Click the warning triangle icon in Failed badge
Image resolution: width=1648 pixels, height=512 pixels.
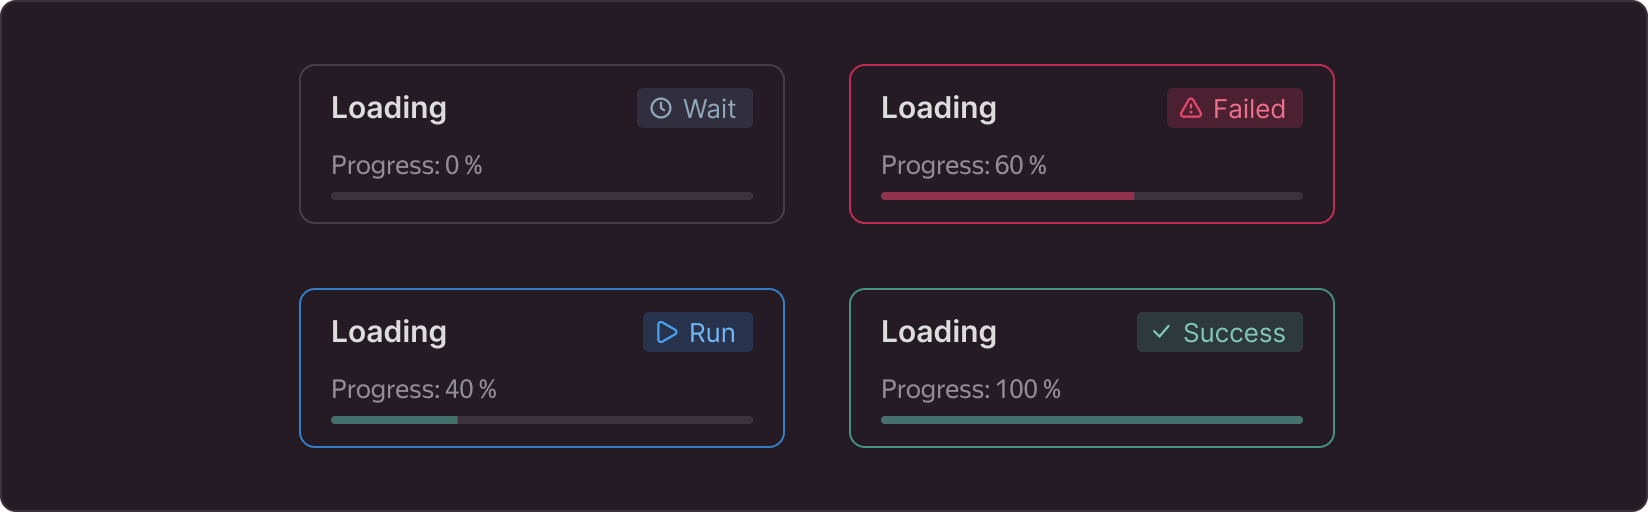pos(1191,108)
